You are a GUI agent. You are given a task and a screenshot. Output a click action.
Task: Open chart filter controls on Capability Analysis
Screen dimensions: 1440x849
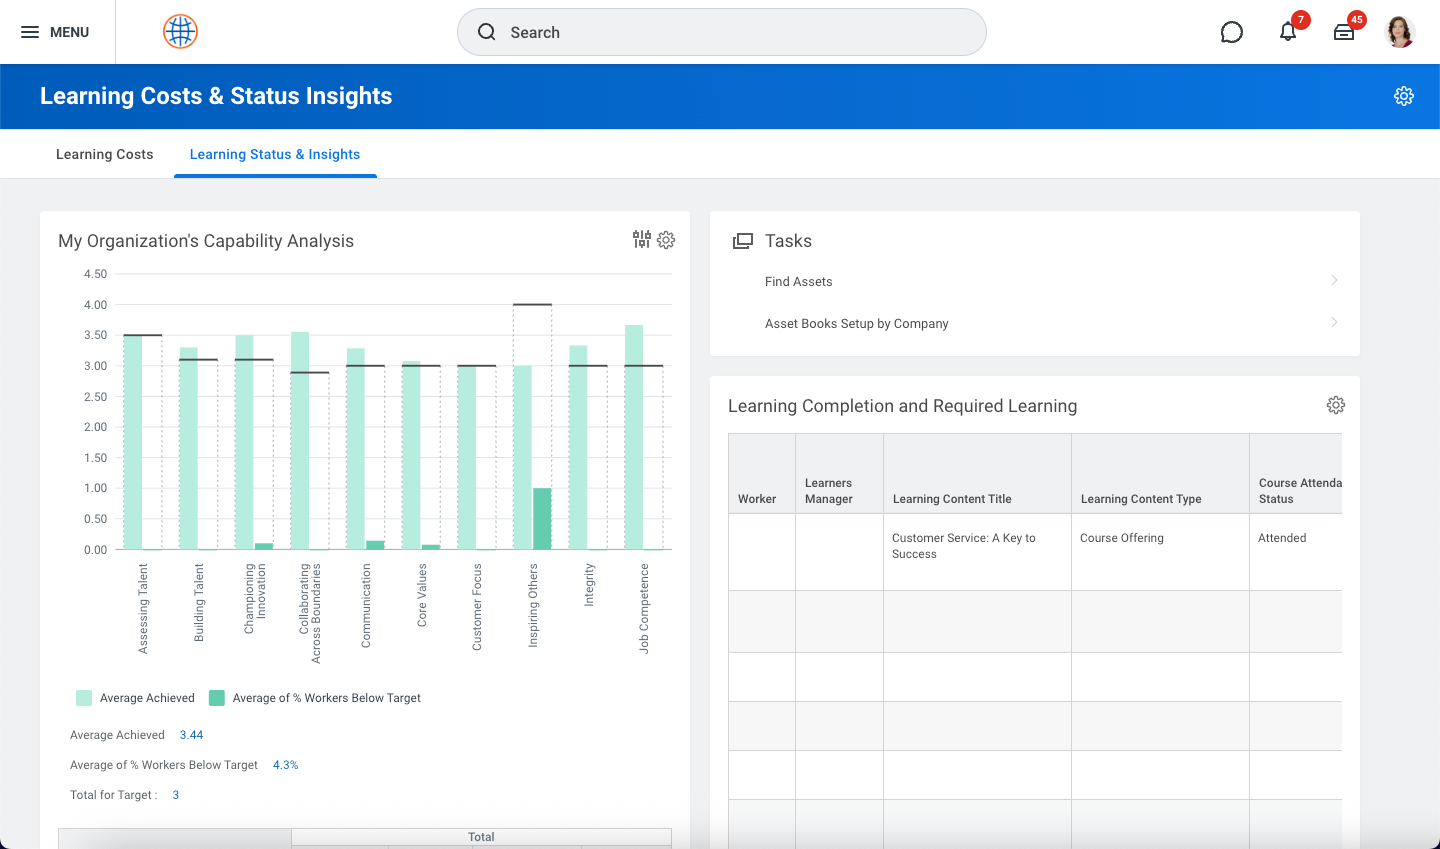pyautogui.click(x=641, y=240)
